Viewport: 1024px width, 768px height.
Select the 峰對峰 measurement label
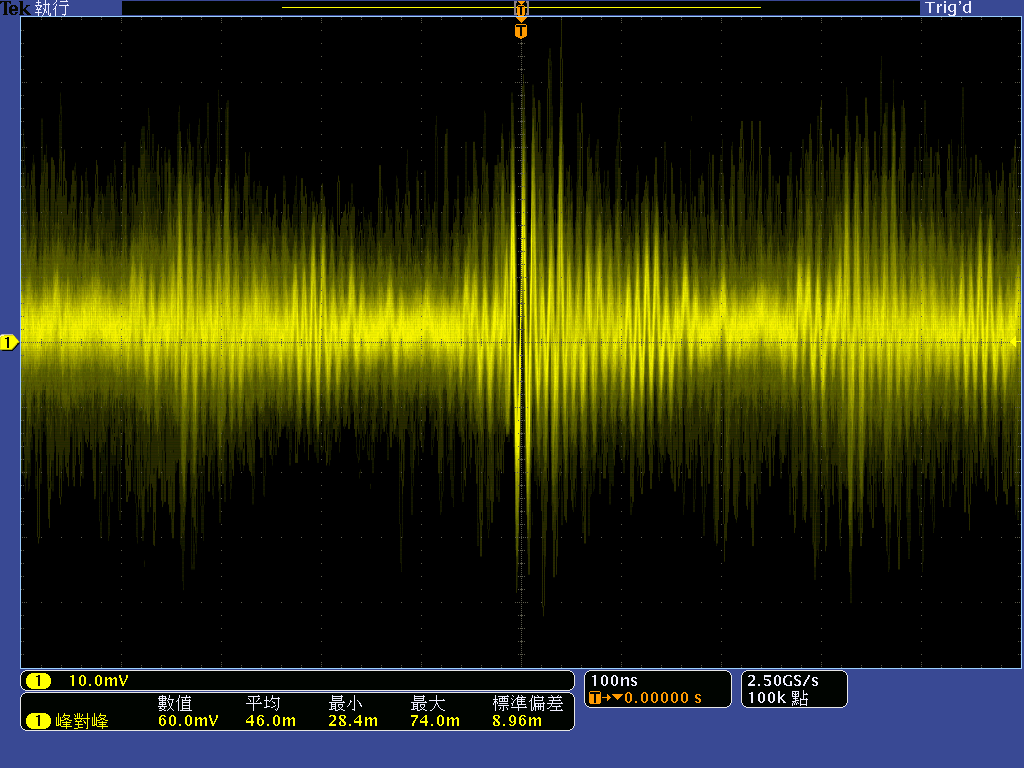(x=82, y=721)
